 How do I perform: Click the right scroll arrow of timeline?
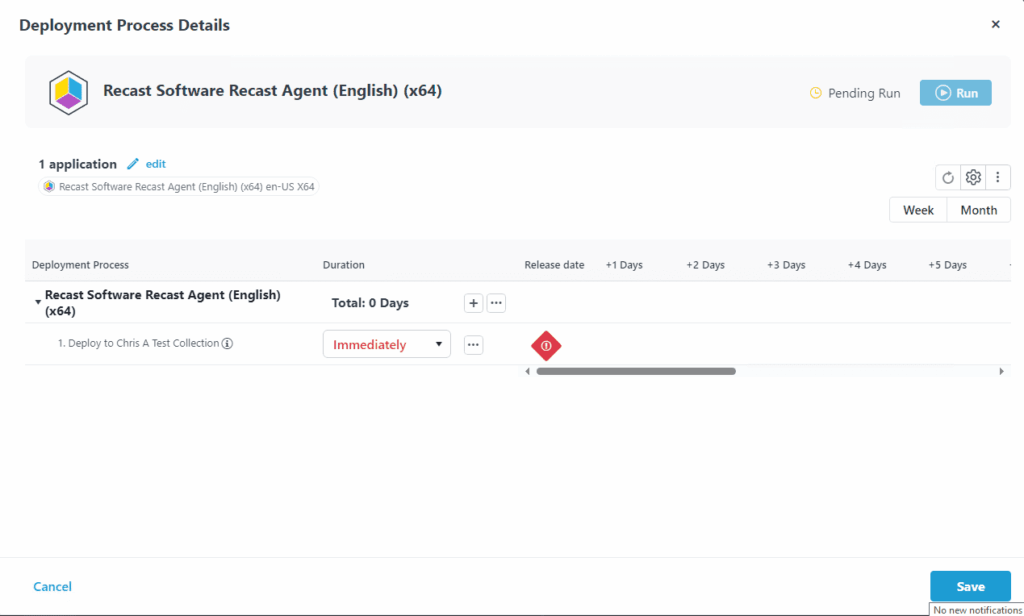1001,371
